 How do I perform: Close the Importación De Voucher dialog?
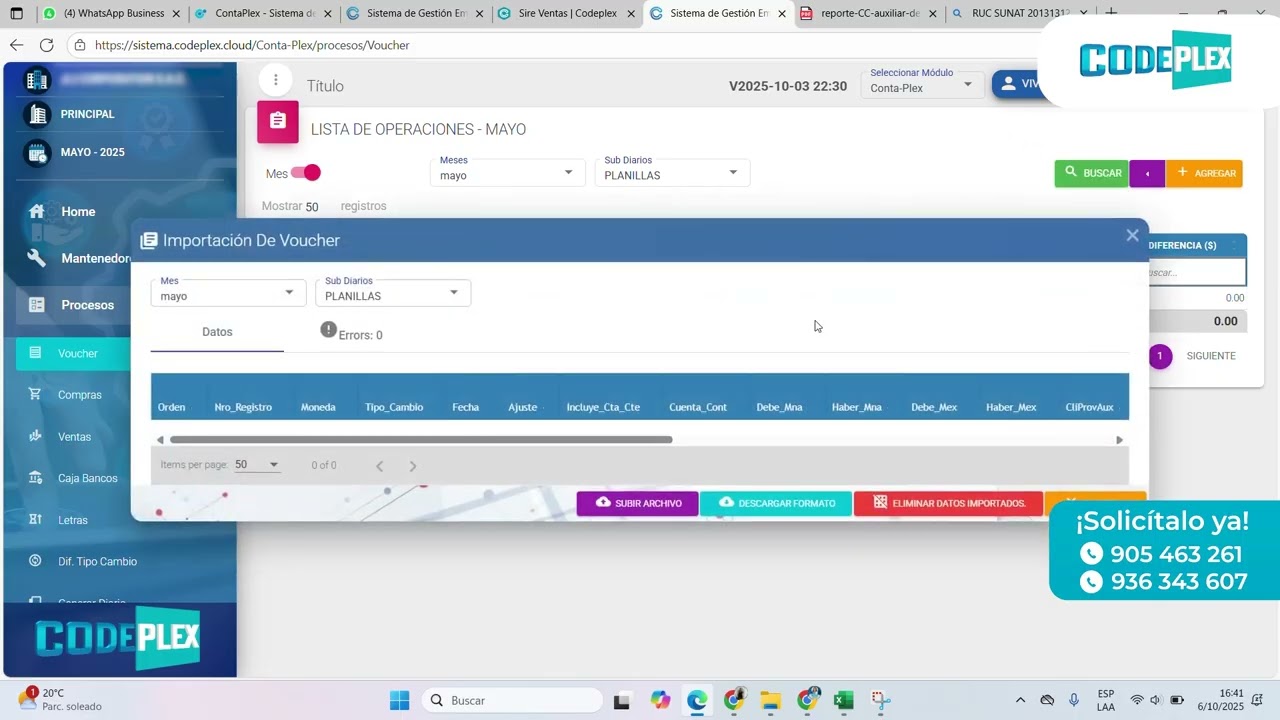[x=1132, y=236]
